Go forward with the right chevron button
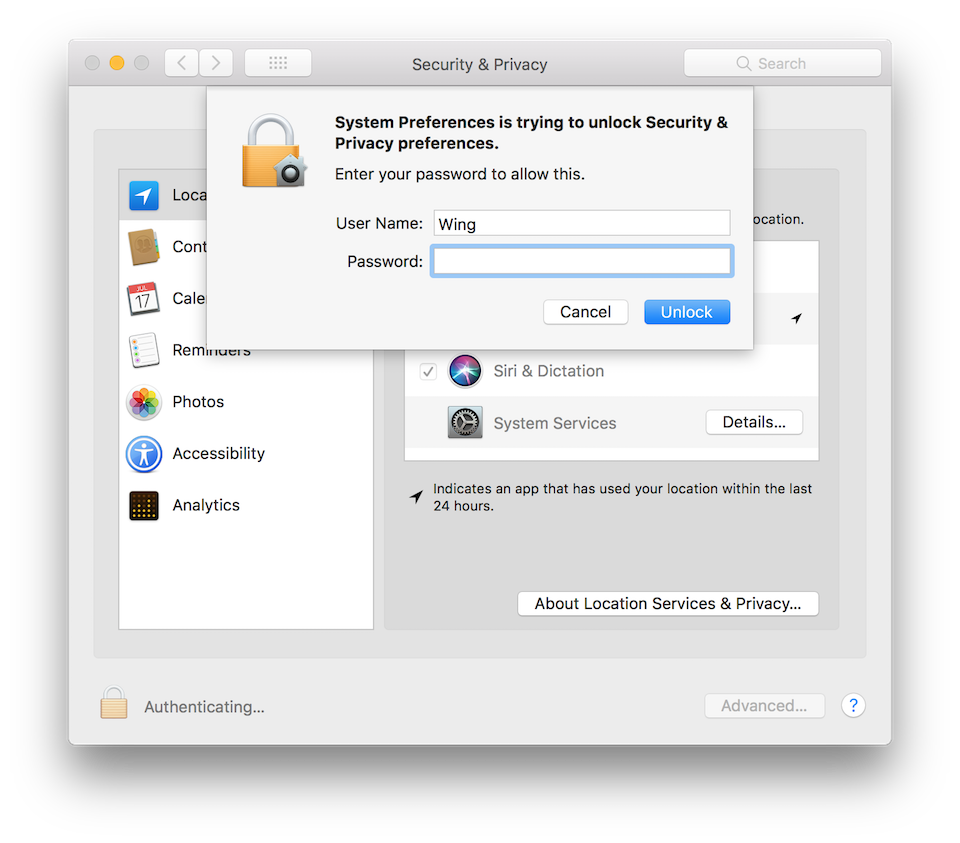The image size is (960, 843). 216,63
